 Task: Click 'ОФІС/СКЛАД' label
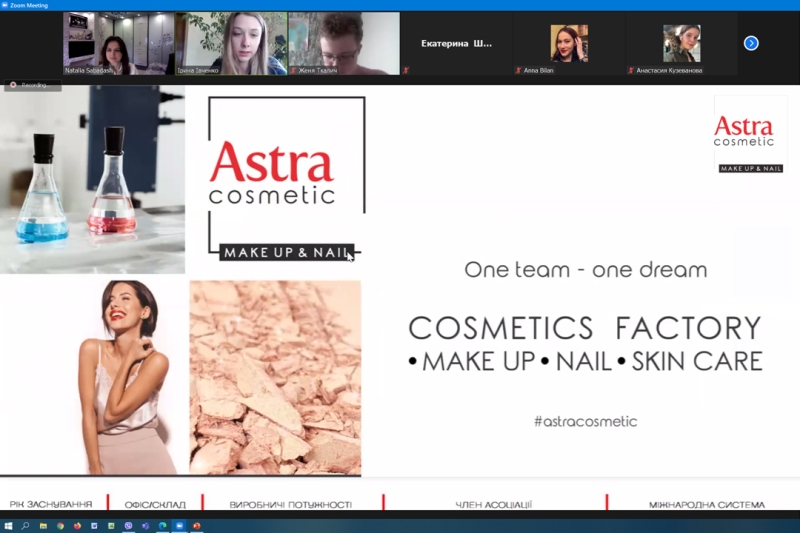coord(155,505)
